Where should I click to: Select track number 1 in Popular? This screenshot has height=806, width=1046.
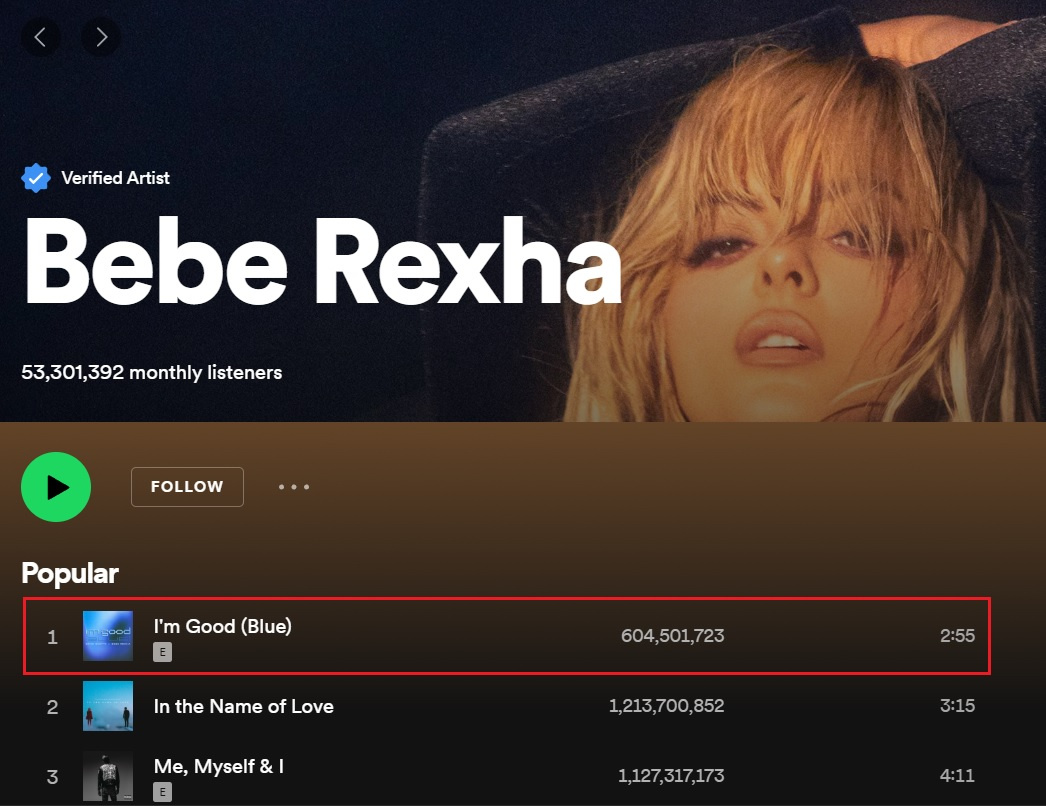(x=53, y=637)
